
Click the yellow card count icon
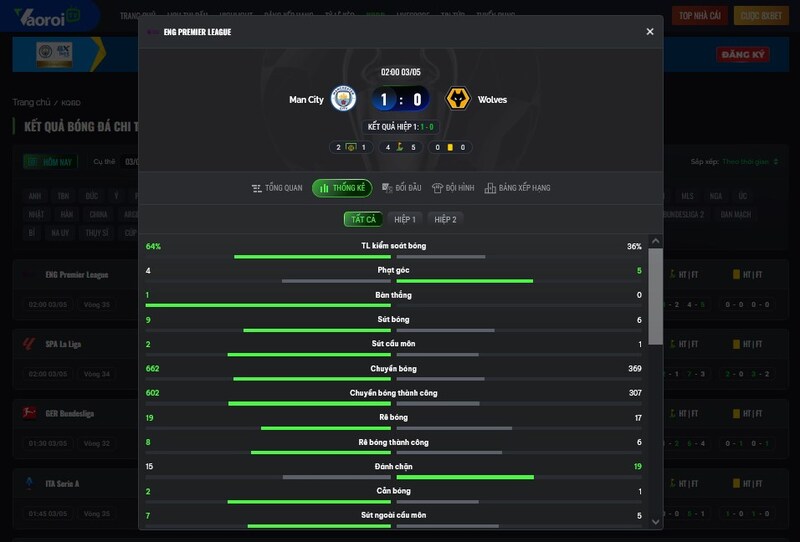pos(450,147)
